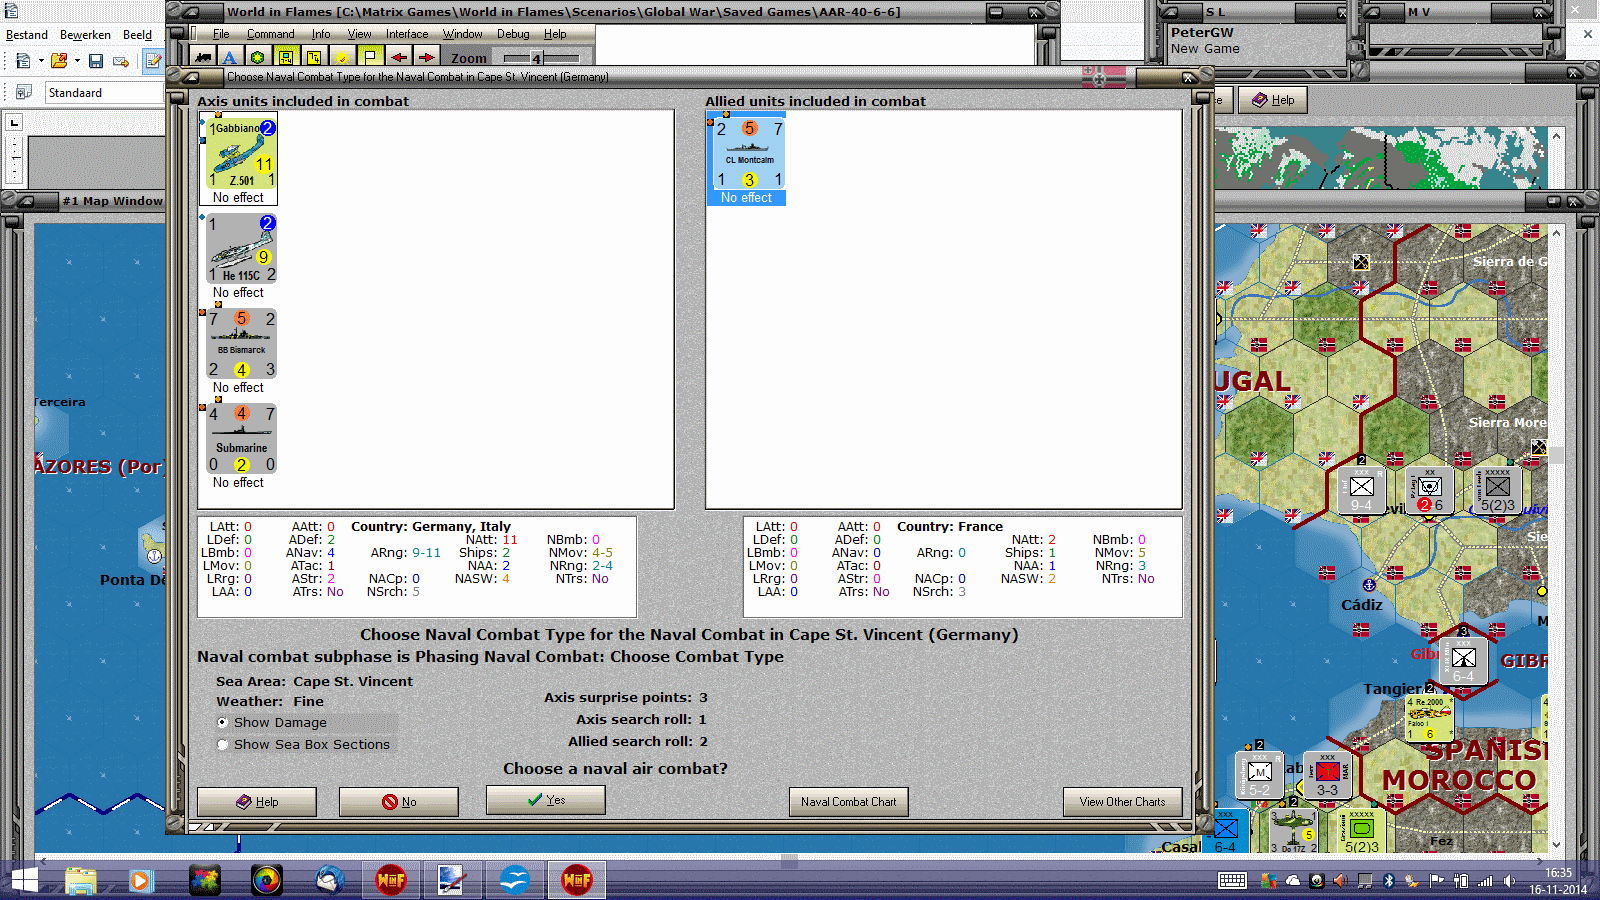The width and height of the screenshot is (1600, 900).
Task: Open the media player taskbar icon
Action: click(x=140, y=880)
